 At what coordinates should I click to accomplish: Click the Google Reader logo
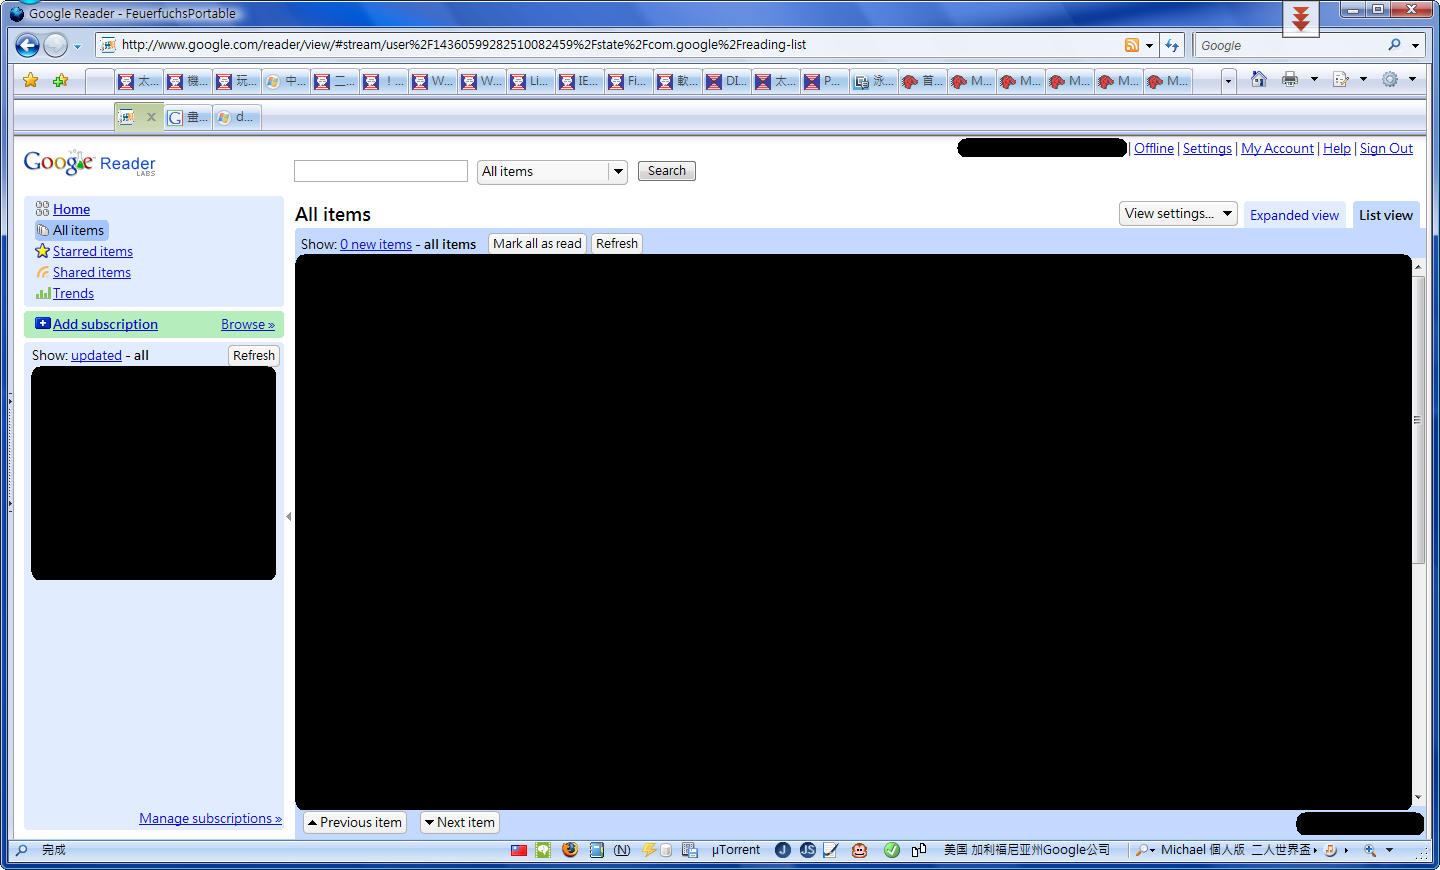(x=90, y=163)
